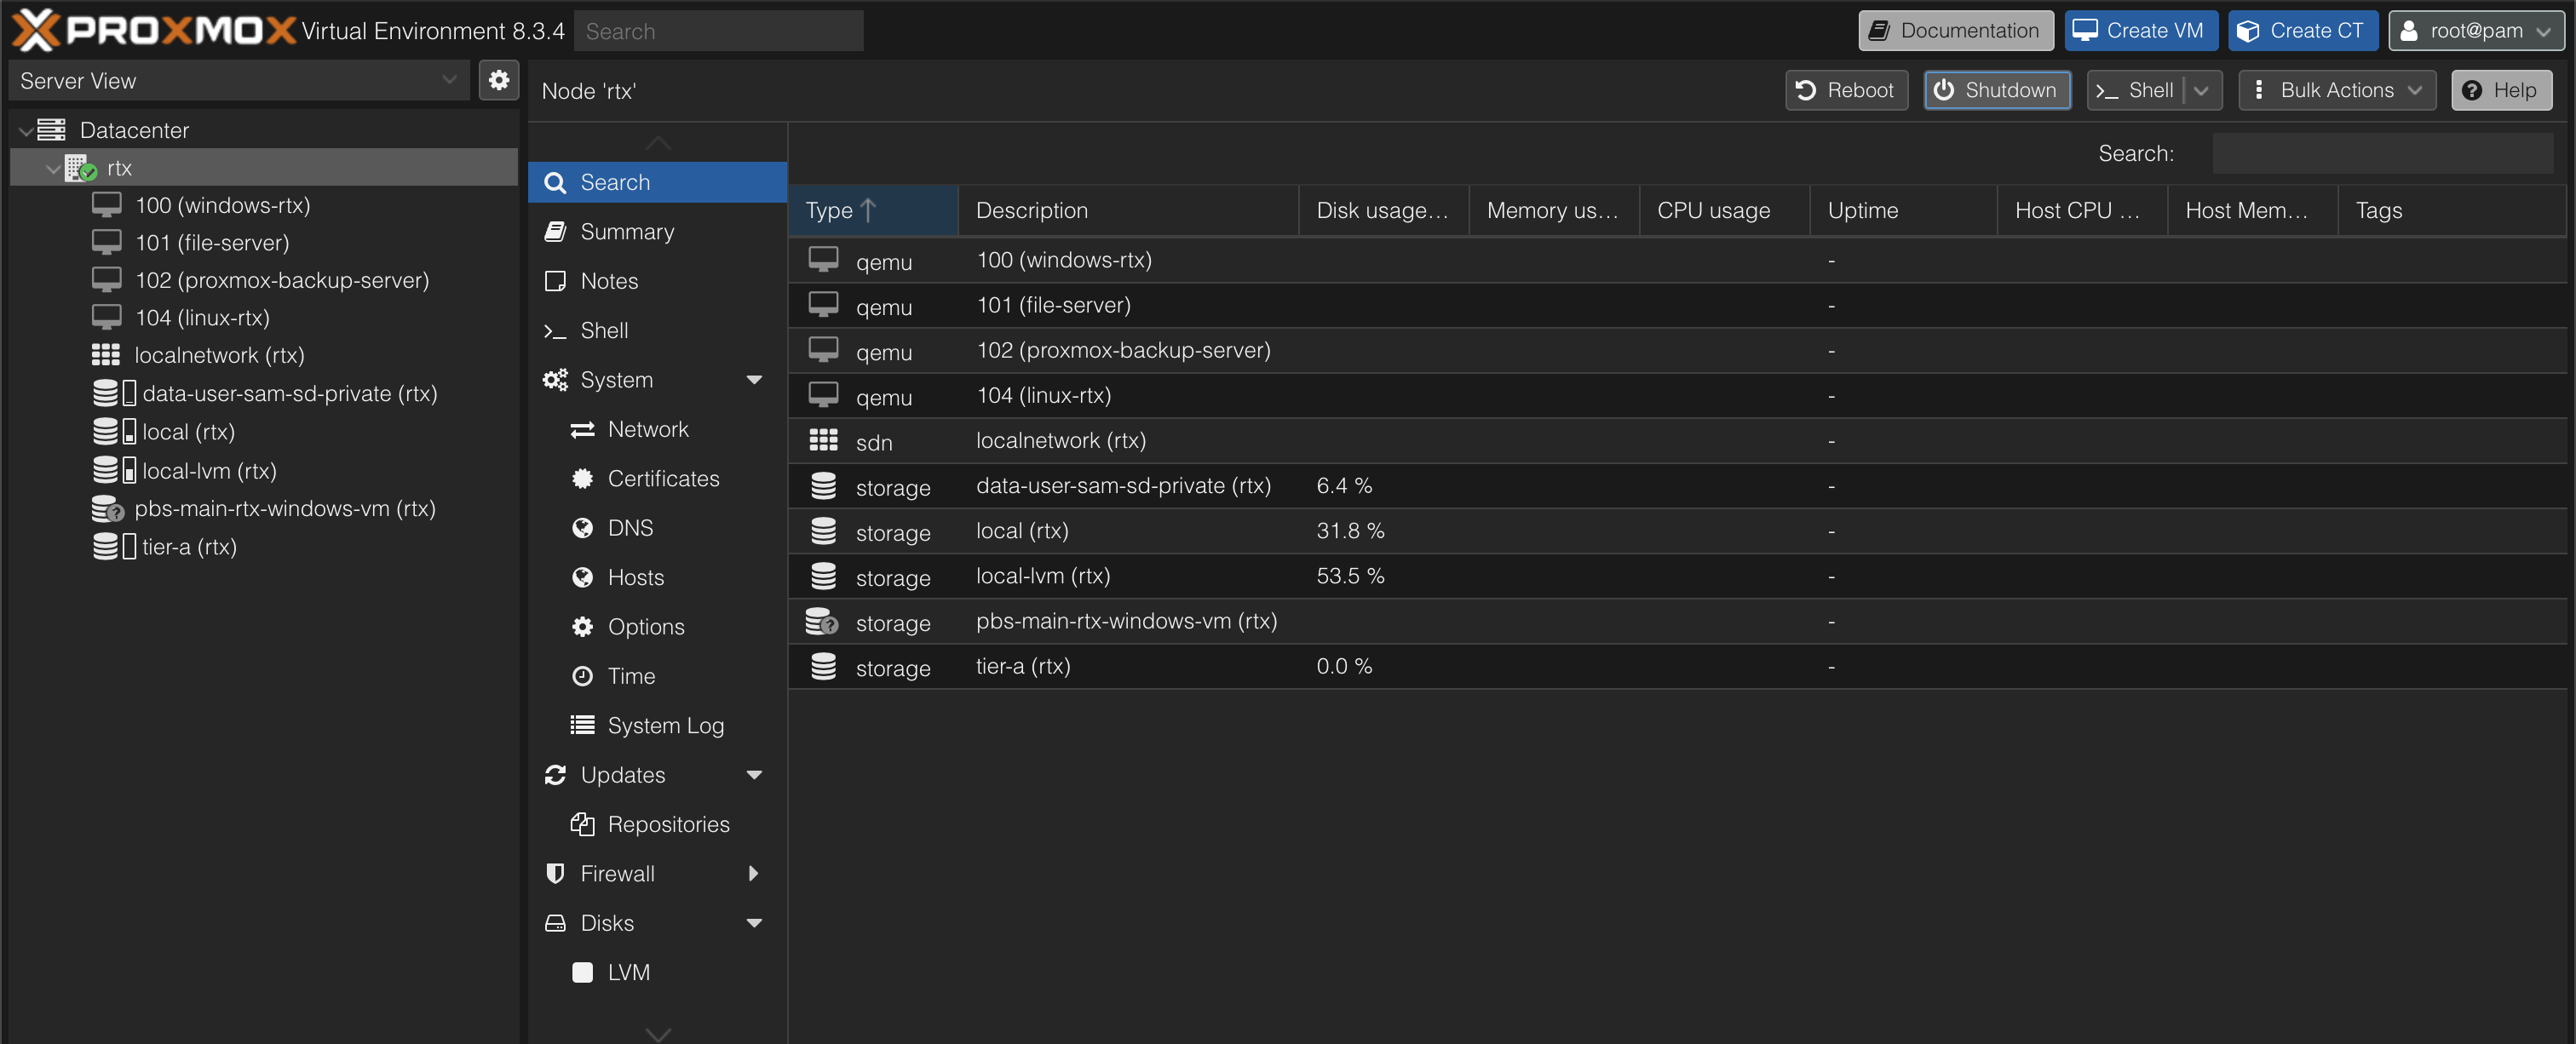Focus the node panel Search input
The width and height of the screenshot is (2576, 1044).
[x=2382, y=153]
